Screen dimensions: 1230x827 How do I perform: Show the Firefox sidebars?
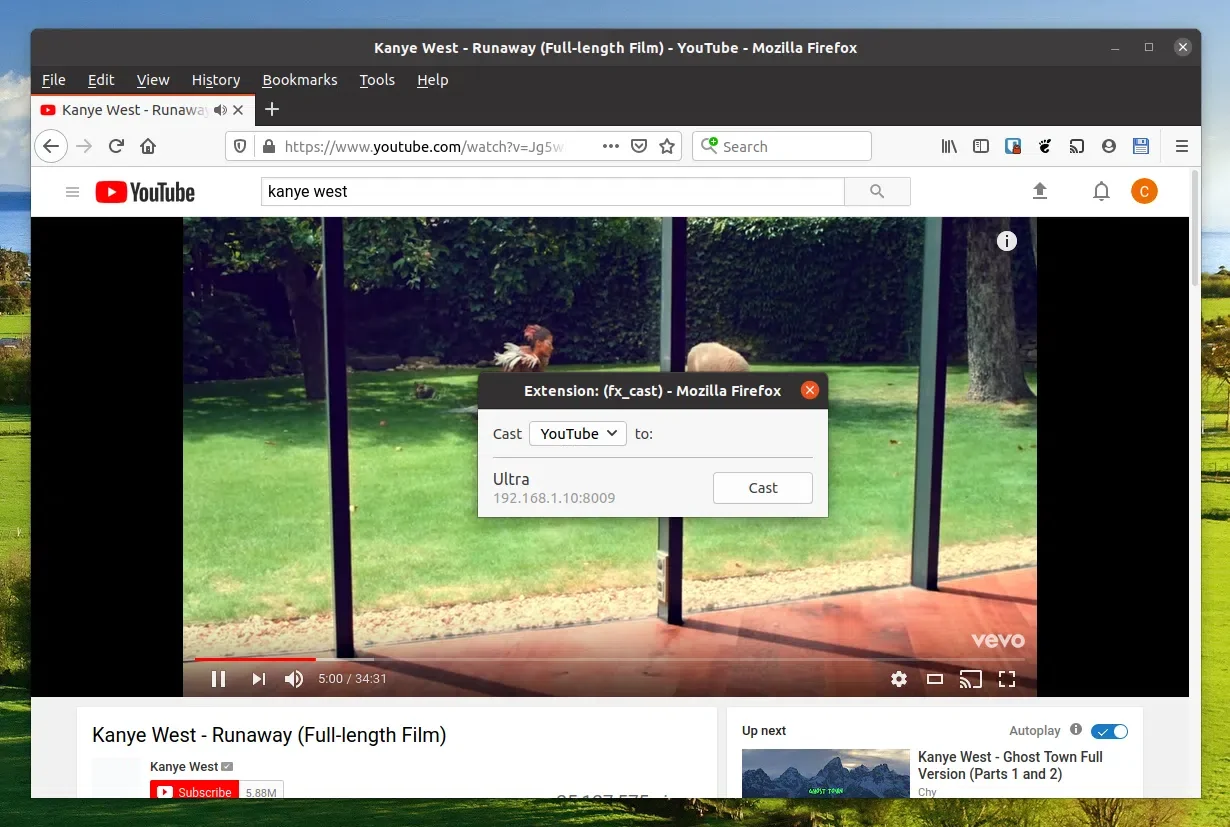[x=981, y=146]
